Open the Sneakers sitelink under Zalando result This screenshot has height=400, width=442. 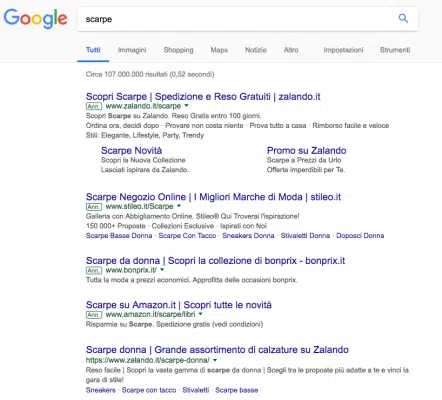coord(101,390)
